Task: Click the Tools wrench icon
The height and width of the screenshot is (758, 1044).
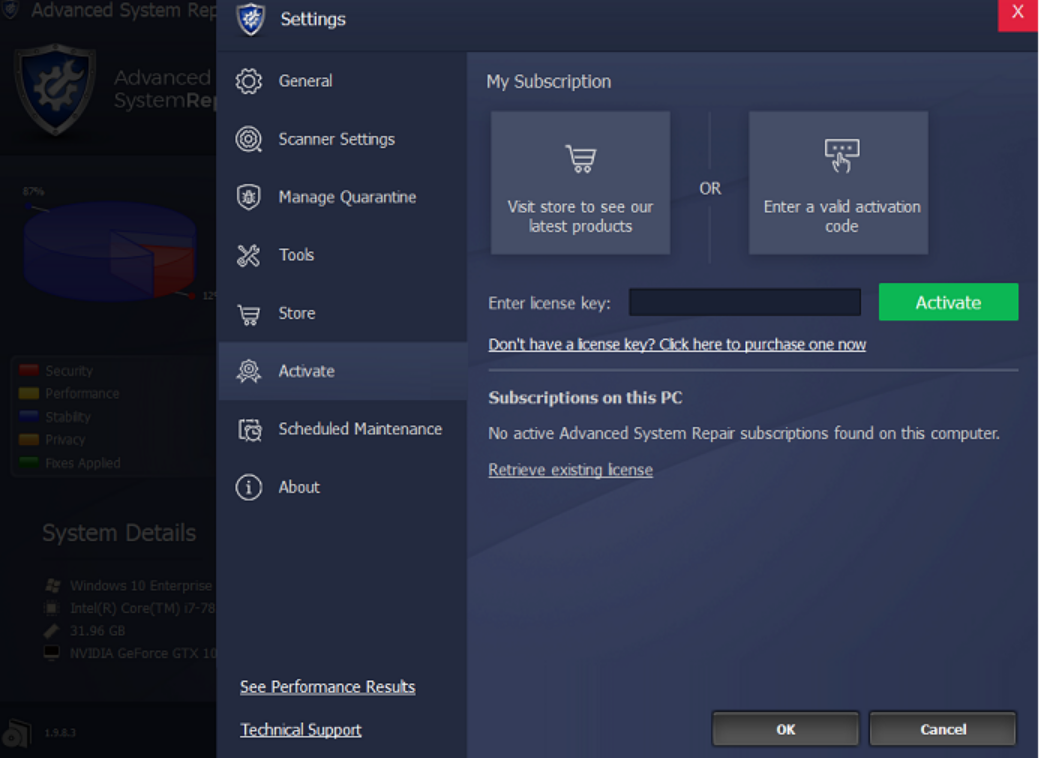Action: pyautogui.click(x=248, y=255)
